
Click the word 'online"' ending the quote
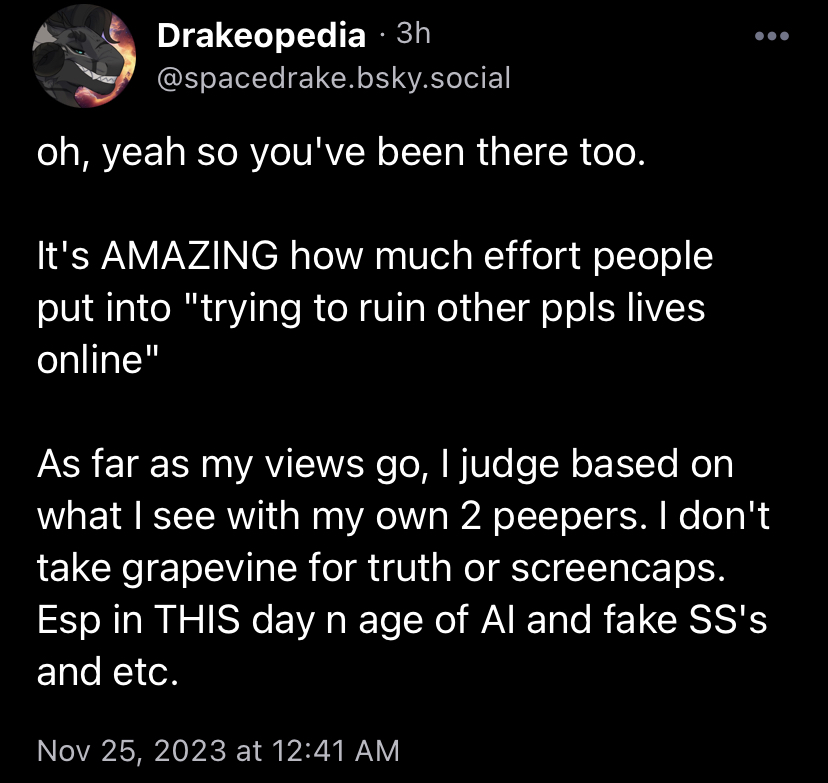coord(98,359)
